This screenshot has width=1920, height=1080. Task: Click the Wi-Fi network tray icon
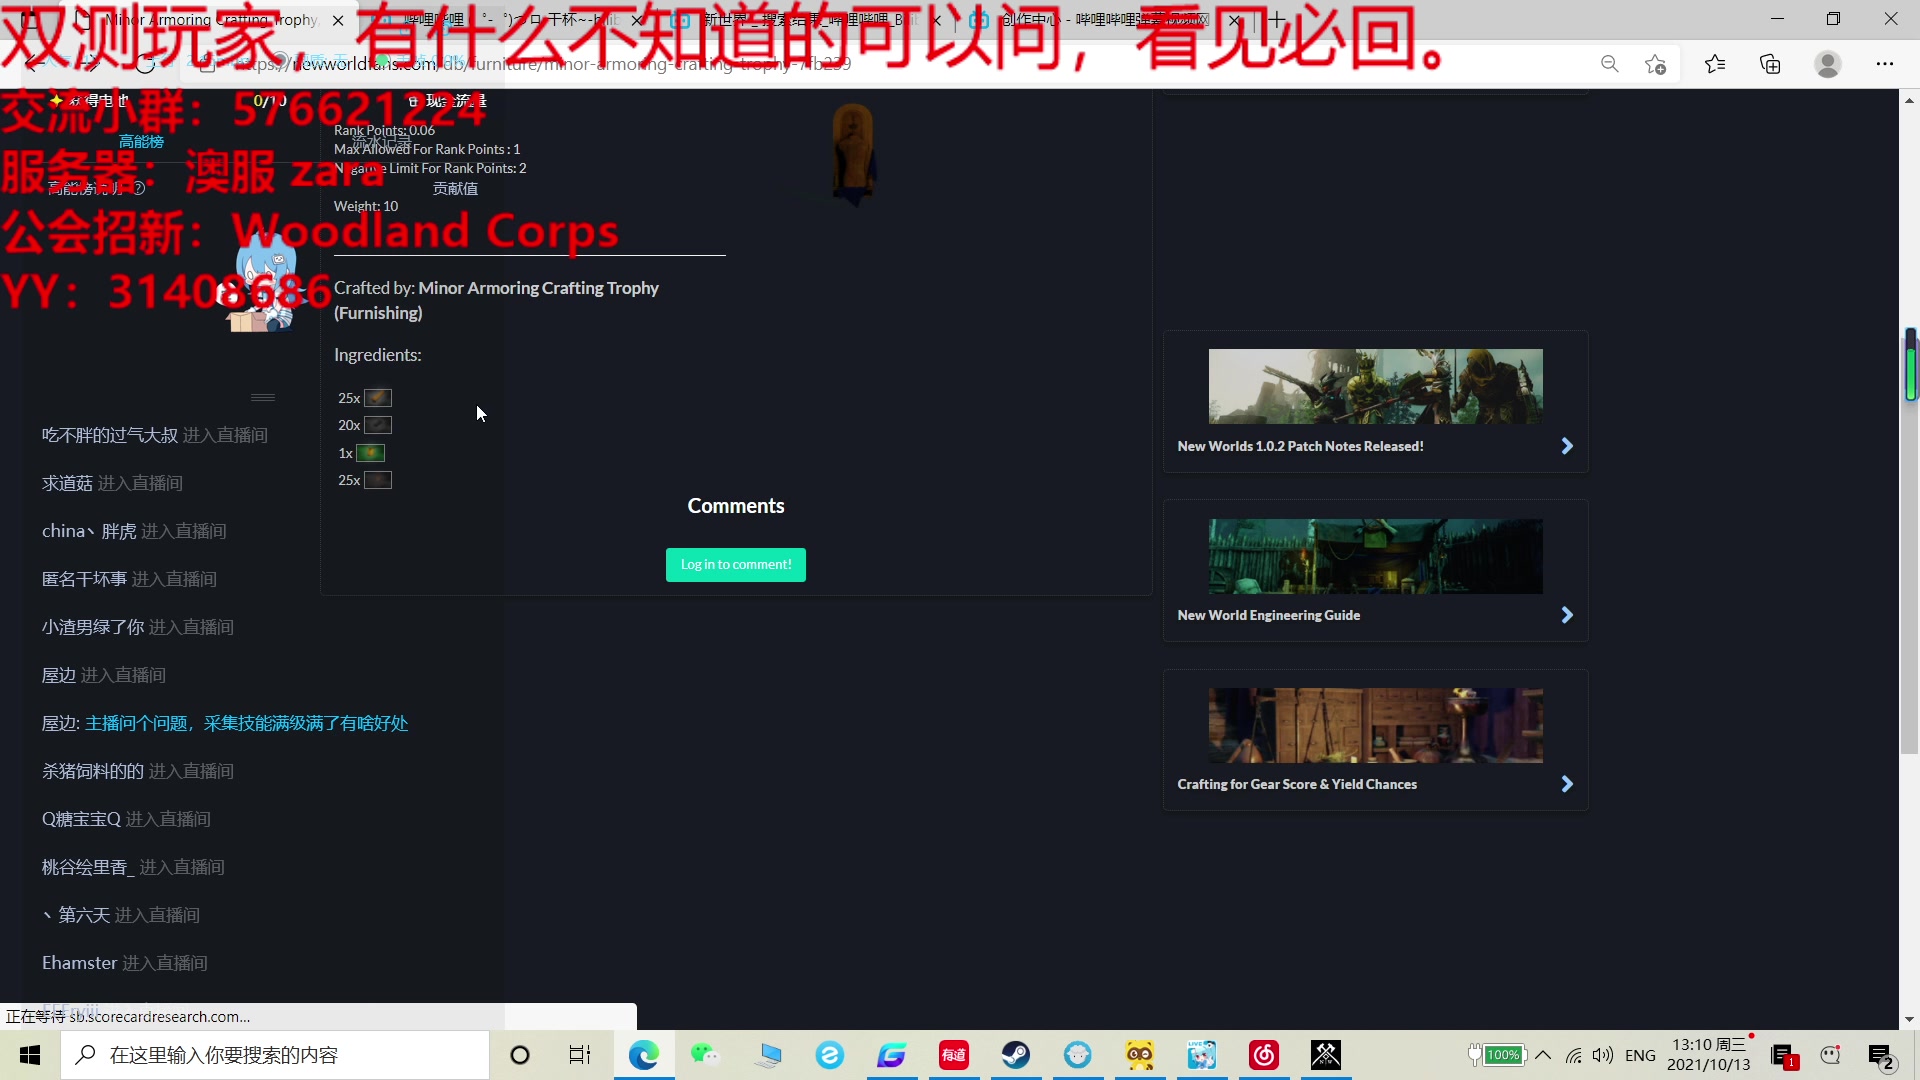pyautogui.click(x=1573, y=1056)
